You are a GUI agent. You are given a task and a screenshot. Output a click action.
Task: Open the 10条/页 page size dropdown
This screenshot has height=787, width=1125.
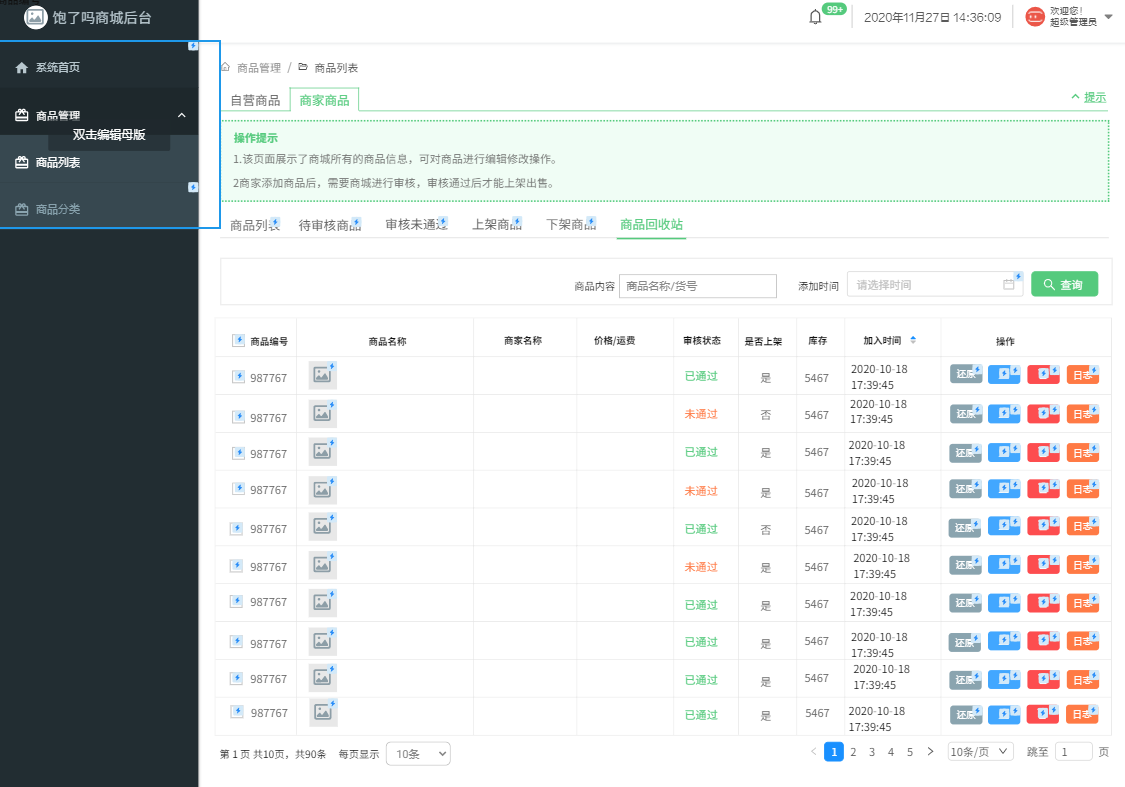point(980,752)
